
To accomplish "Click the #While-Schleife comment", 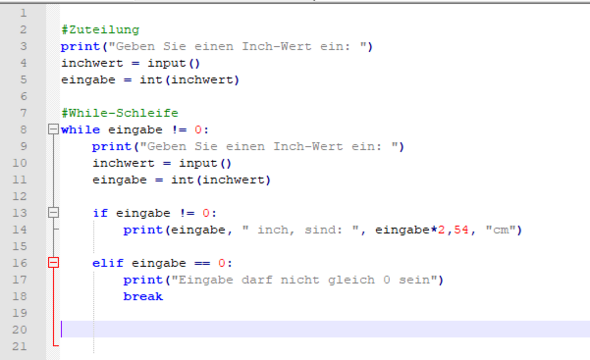I will [x=120, y=113].
